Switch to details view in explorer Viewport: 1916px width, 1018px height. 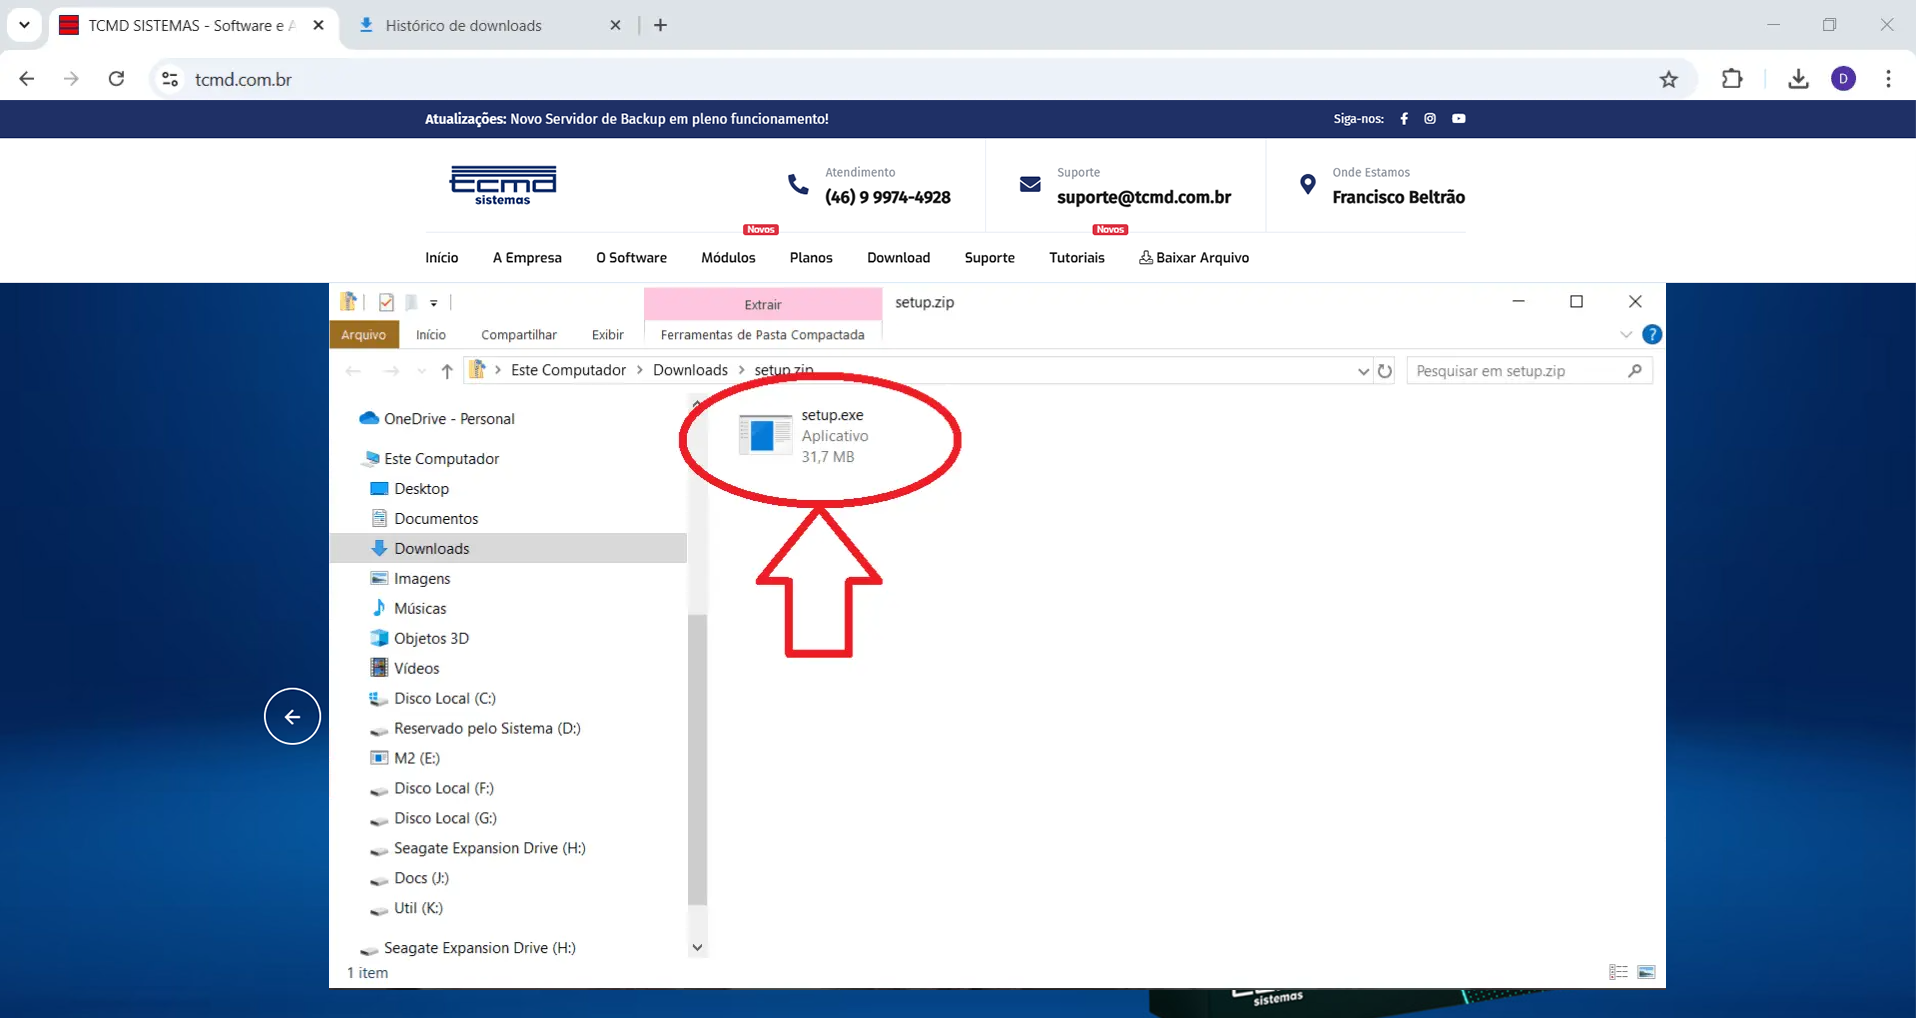click(x=1618, y=972)
